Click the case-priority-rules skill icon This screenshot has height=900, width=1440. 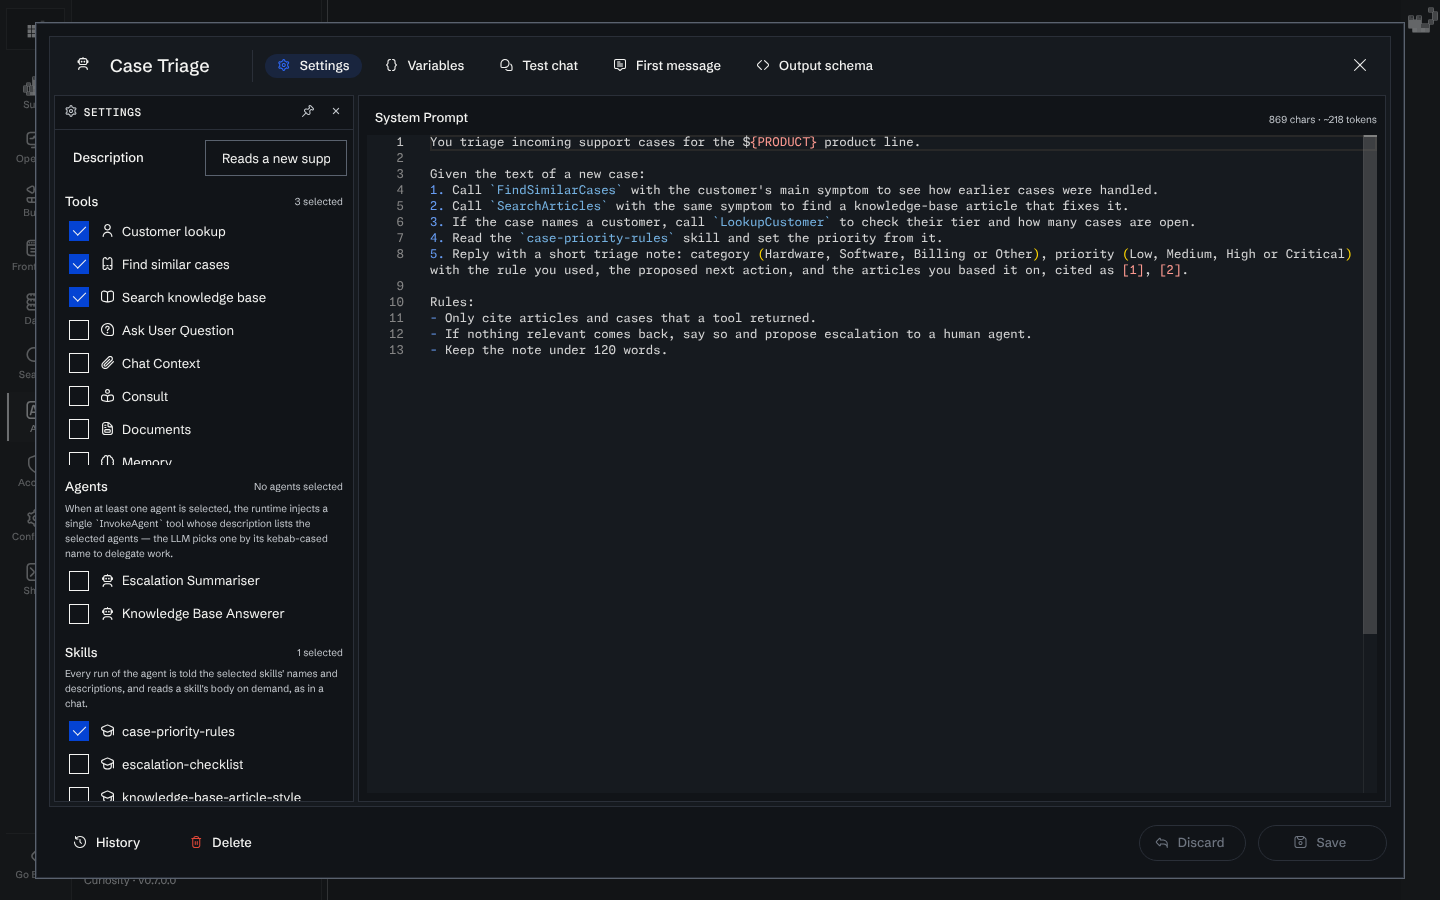point(108,731)
